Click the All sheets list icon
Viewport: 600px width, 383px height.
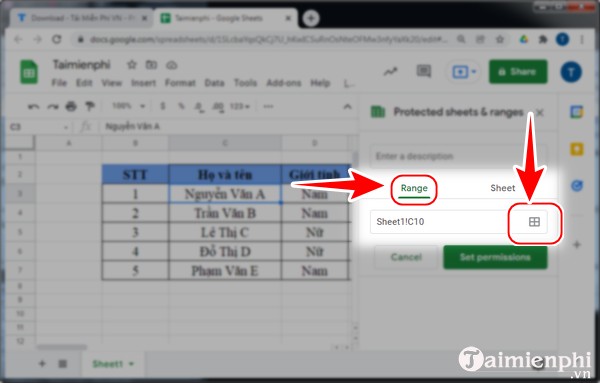(62, 363)
